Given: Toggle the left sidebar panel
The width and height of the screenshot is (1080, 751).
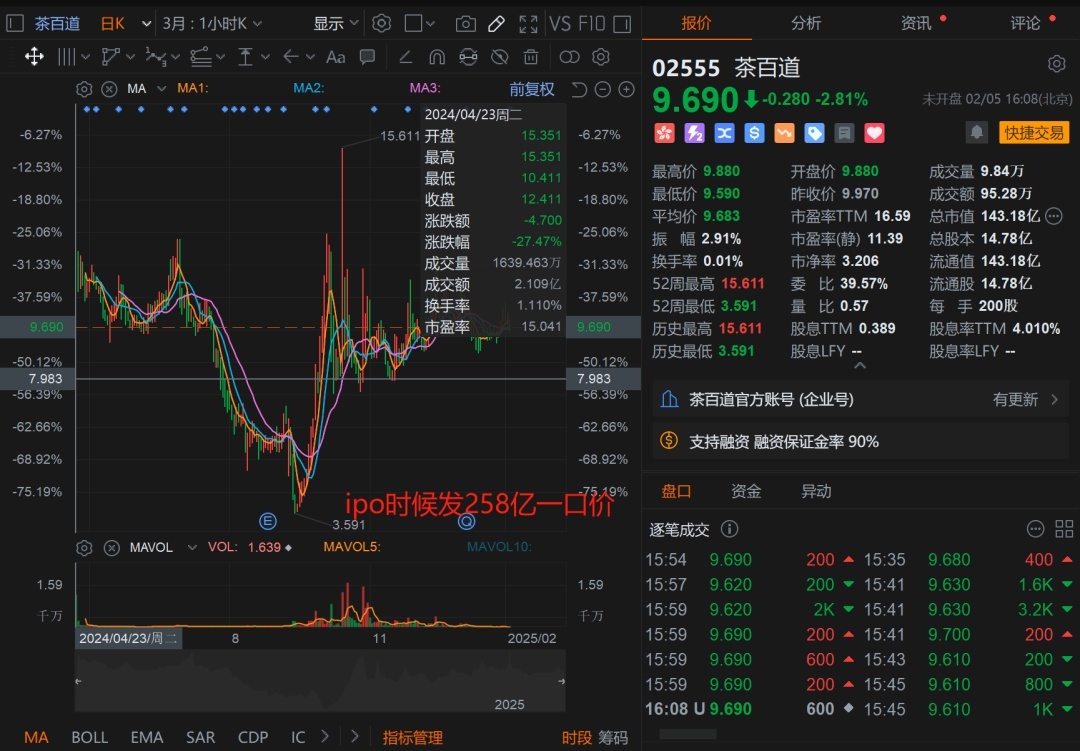Looking at the screenshot, I should coord(15,23).
